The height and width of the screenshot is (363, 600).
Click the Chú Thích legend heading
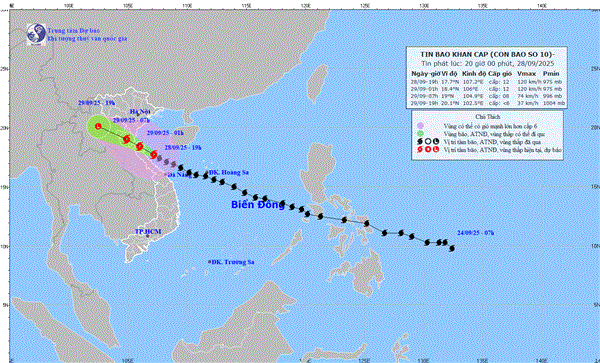tap(488, 117)
